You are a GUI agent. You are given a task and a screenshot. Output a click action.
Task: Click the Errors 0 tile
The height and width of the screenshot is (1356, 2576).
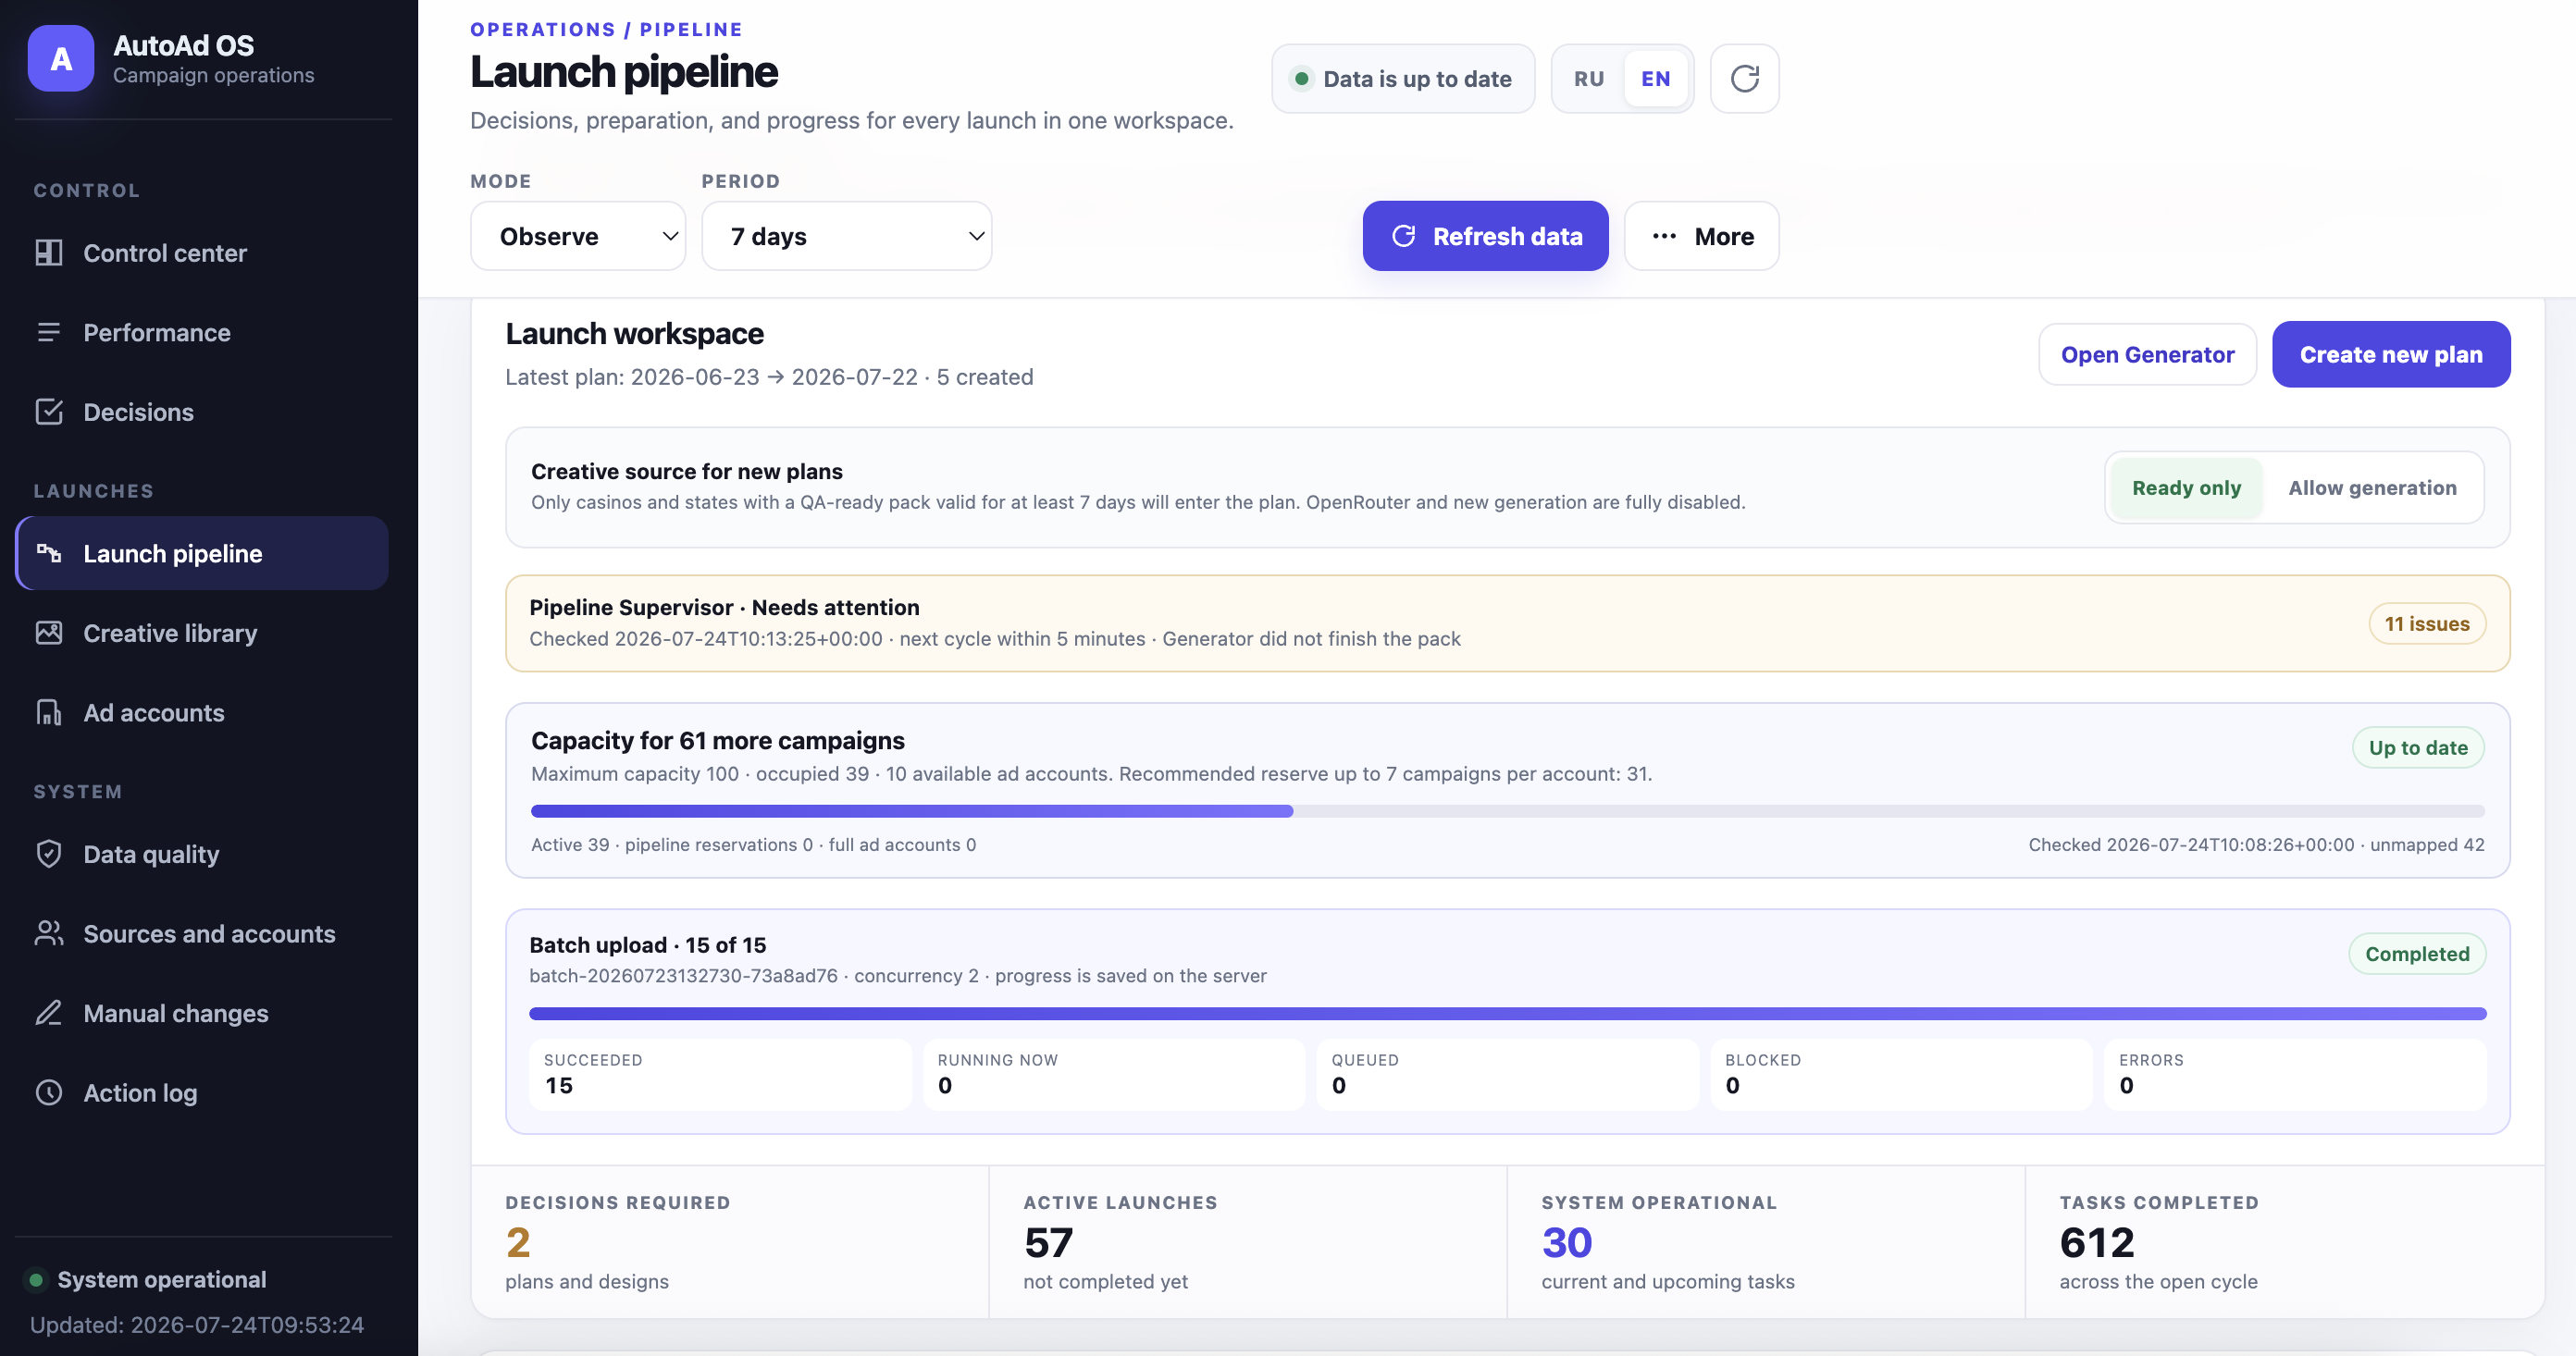[2296, 1074]
